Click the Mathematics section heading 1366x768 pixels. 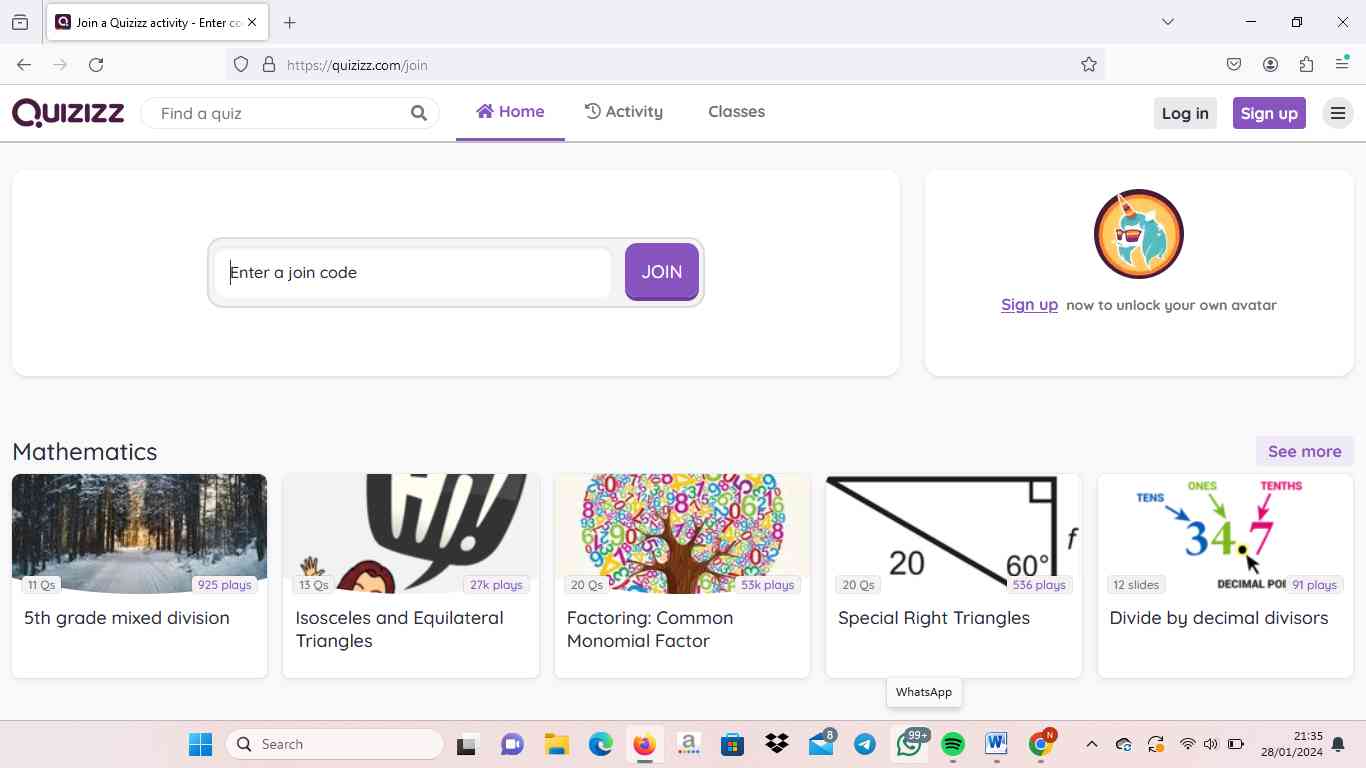85,451
